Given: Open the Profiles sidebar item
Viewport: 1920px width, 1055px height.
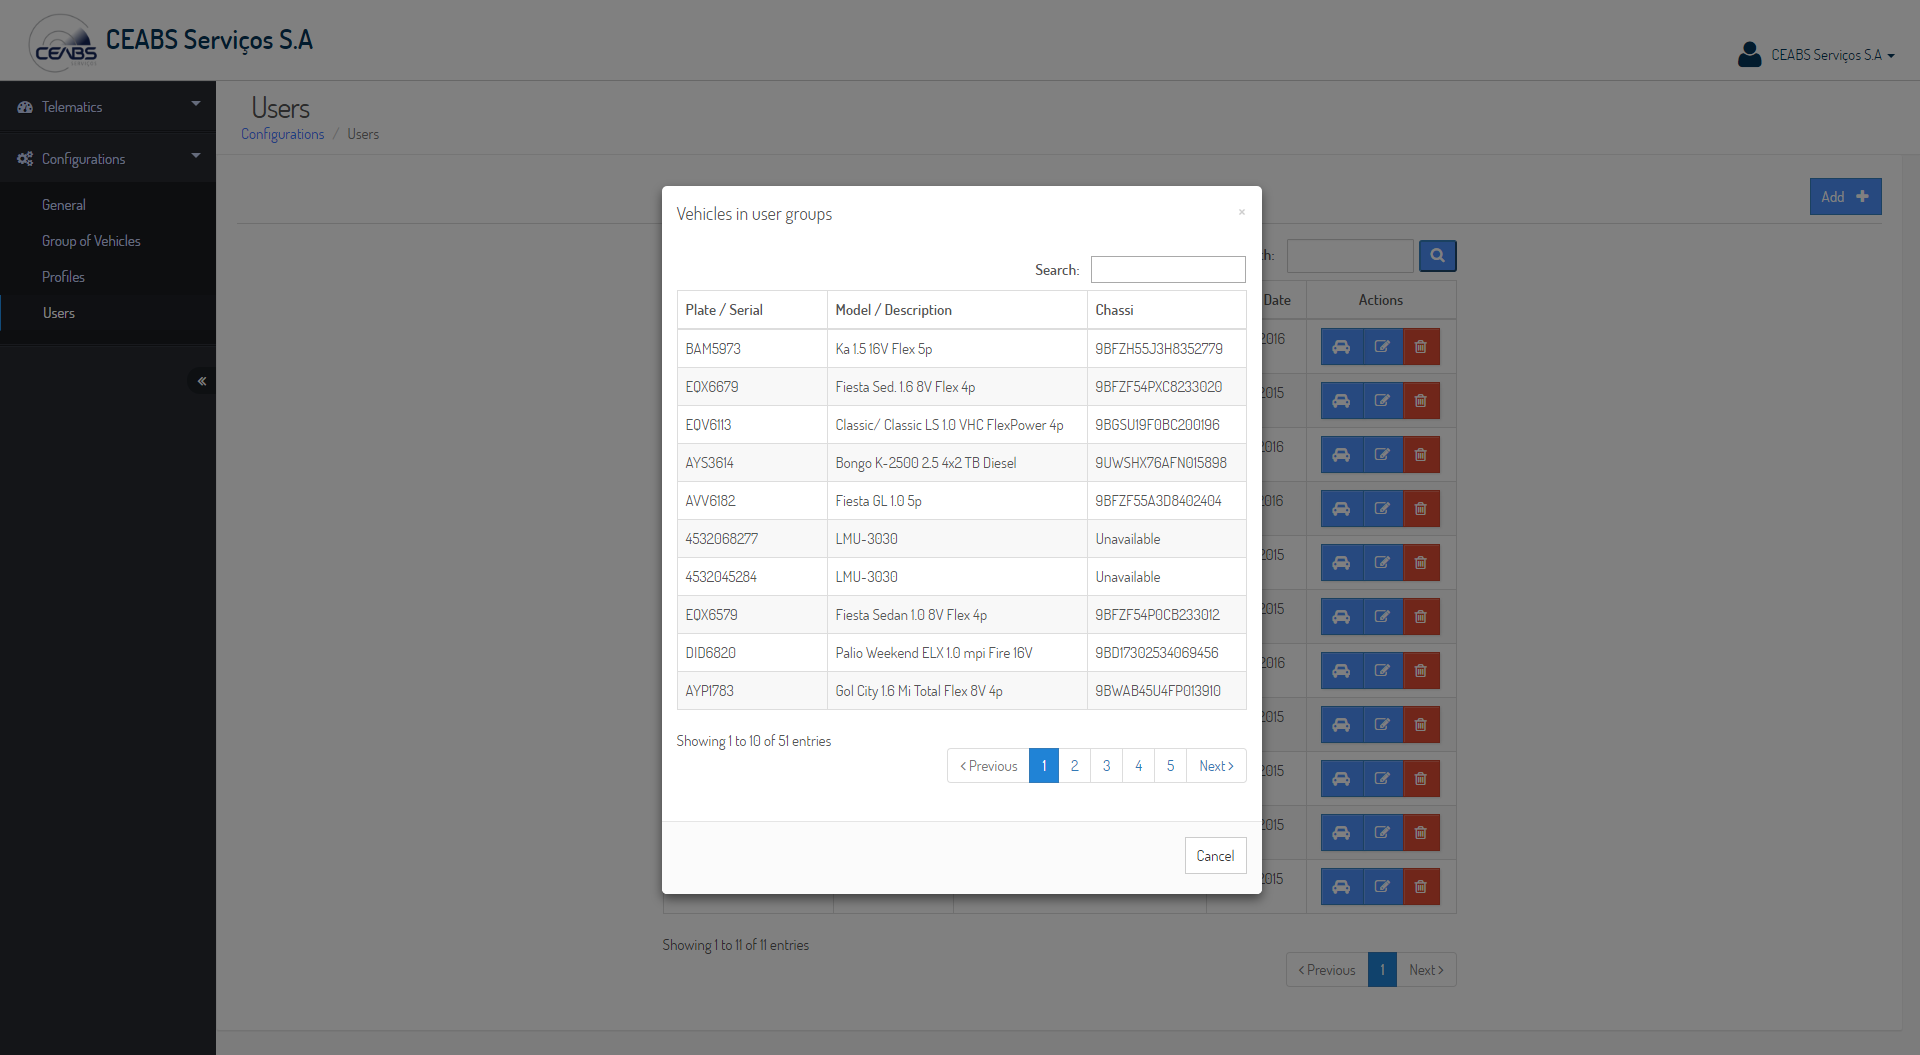Looking at the screenshot, I should point(63,277).
